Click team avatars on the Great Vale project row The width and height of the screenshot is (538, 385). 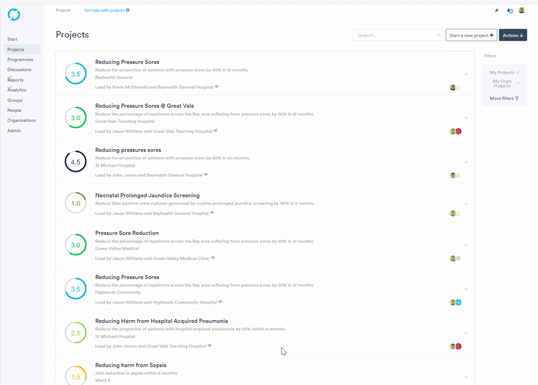(x=456, y=131)
